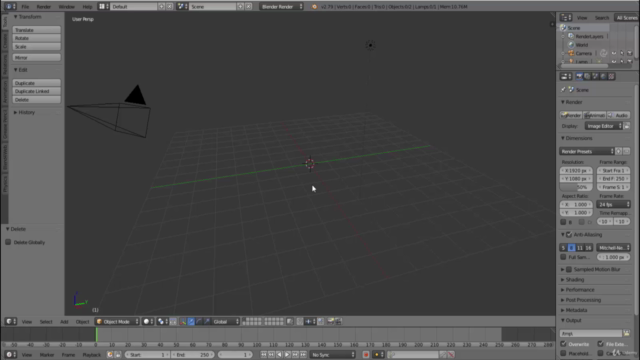Click the Duplicate Linked button
The width and height of the screenshot is (640, 360).
[37, 91]
